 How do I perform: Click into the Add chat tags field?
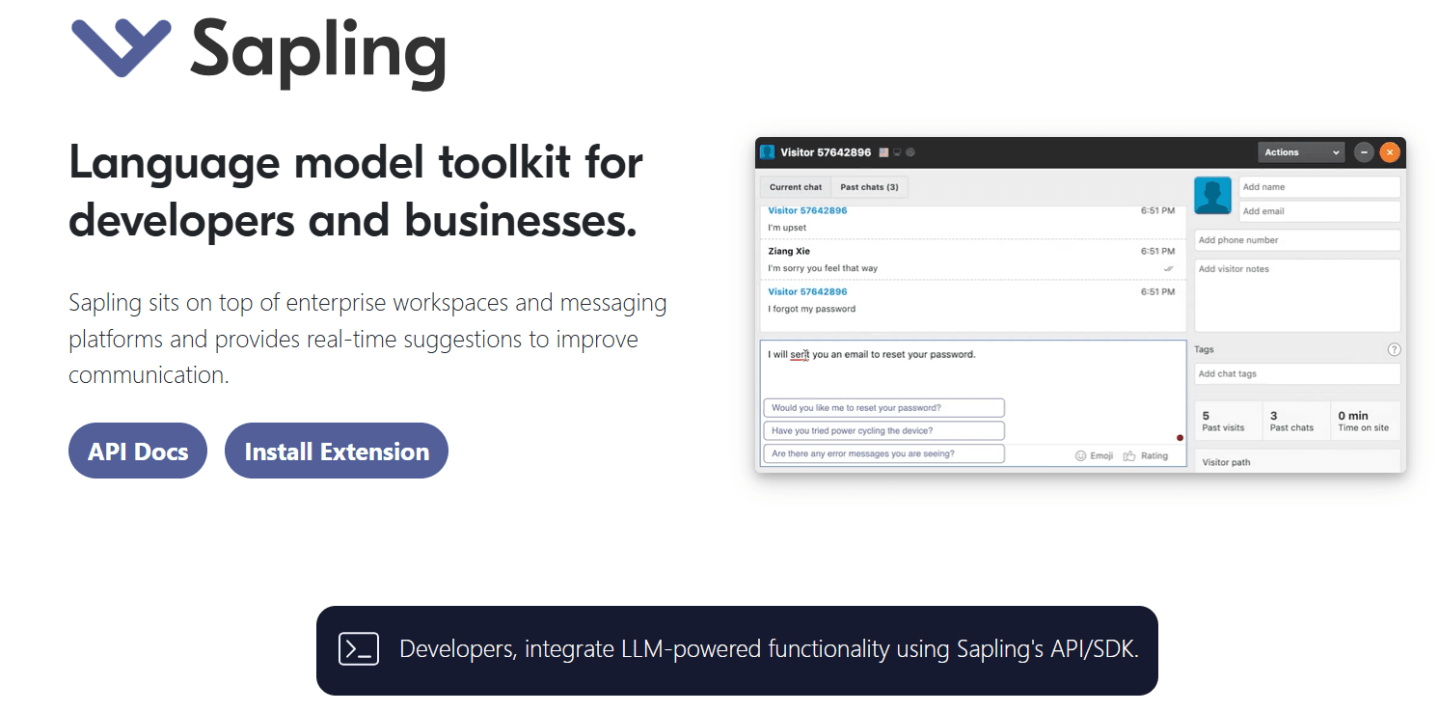1297,373
